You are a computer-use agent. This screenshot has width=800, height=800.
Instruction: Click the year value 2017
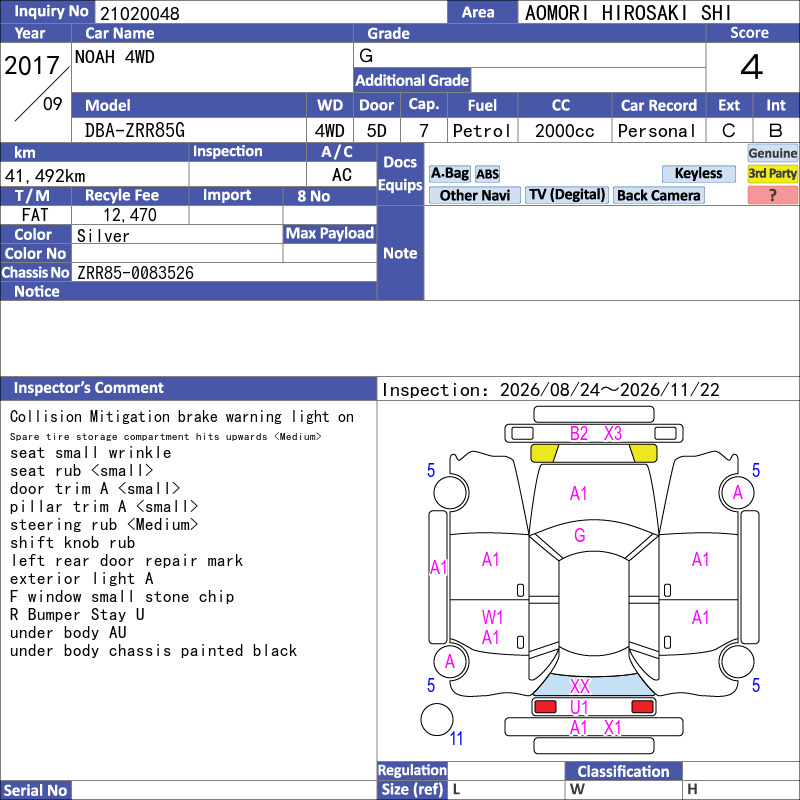[32, 65]
